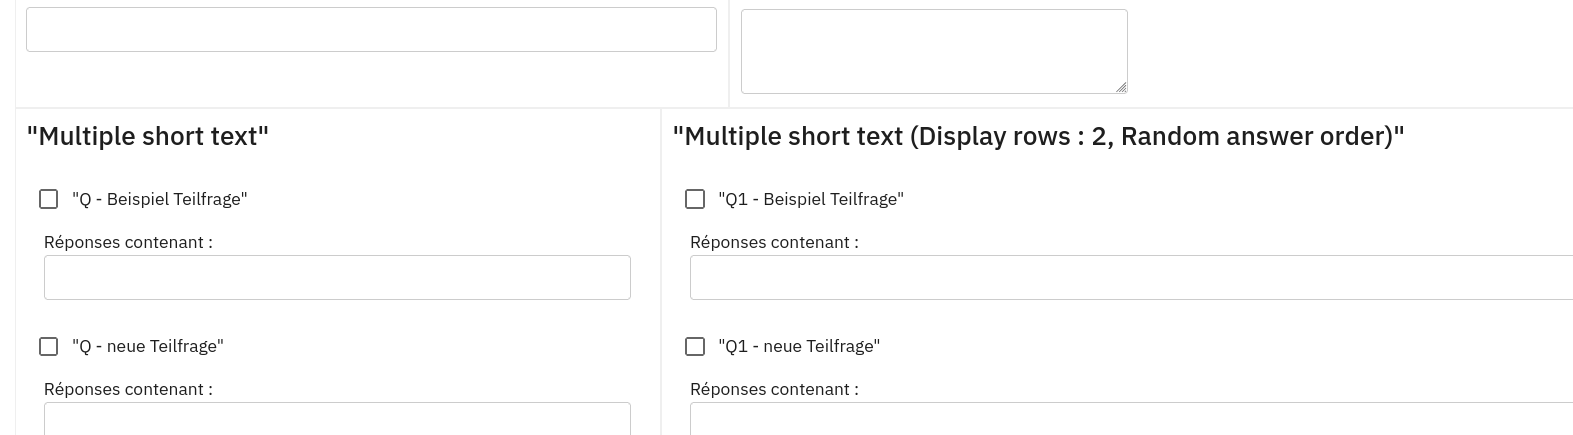Image resolution: width=1573 pixels, height=435 pixels.
Task: Focus the answer field under "Q - Beispiel Teilfrage"
Action: tap(337, 277)
